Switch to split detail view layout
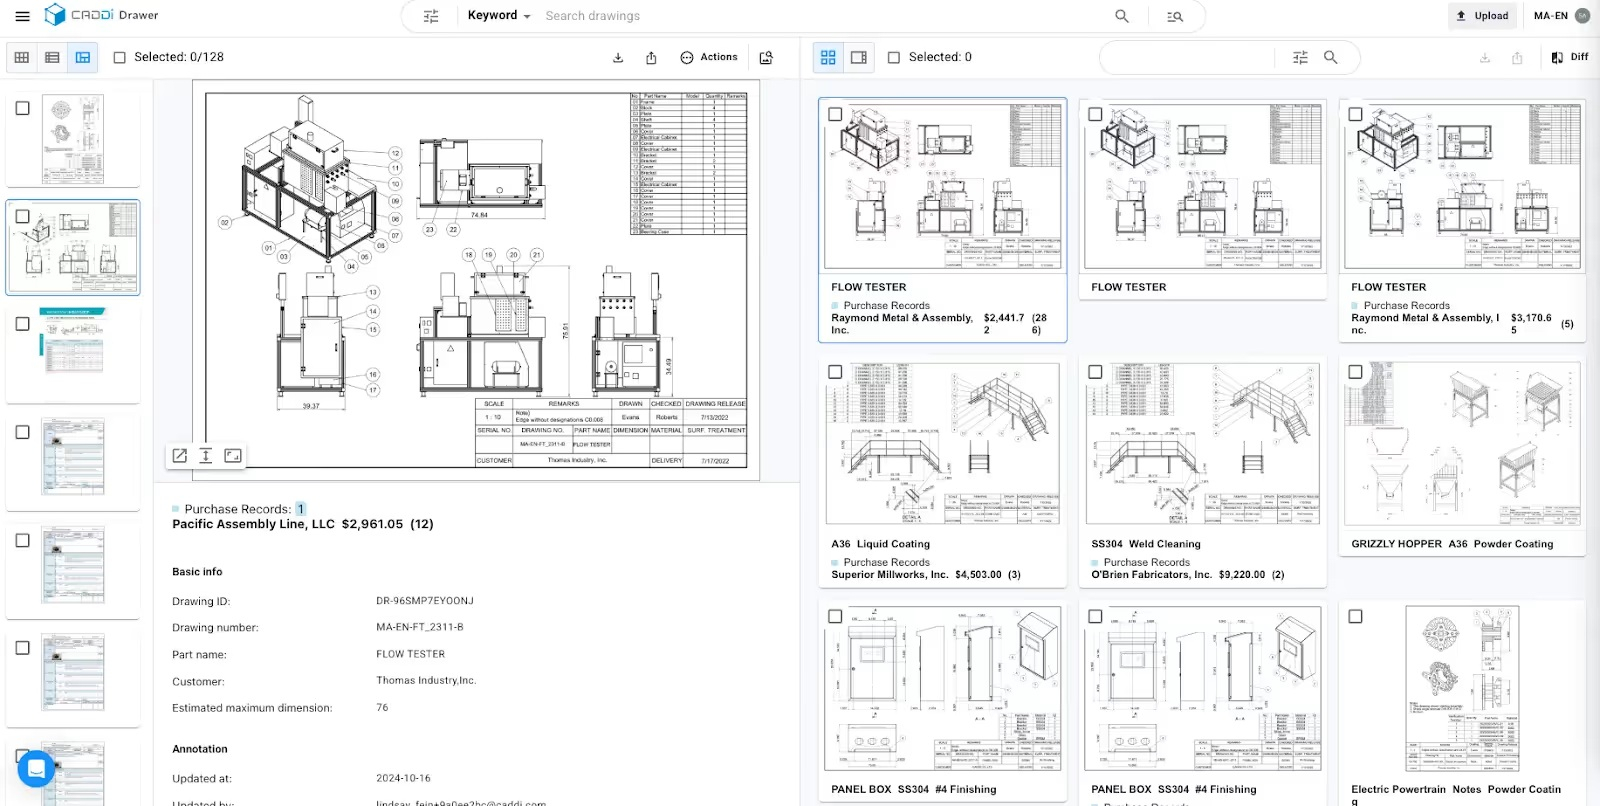This screenshot has height=806, width=1600. point(83,58)
